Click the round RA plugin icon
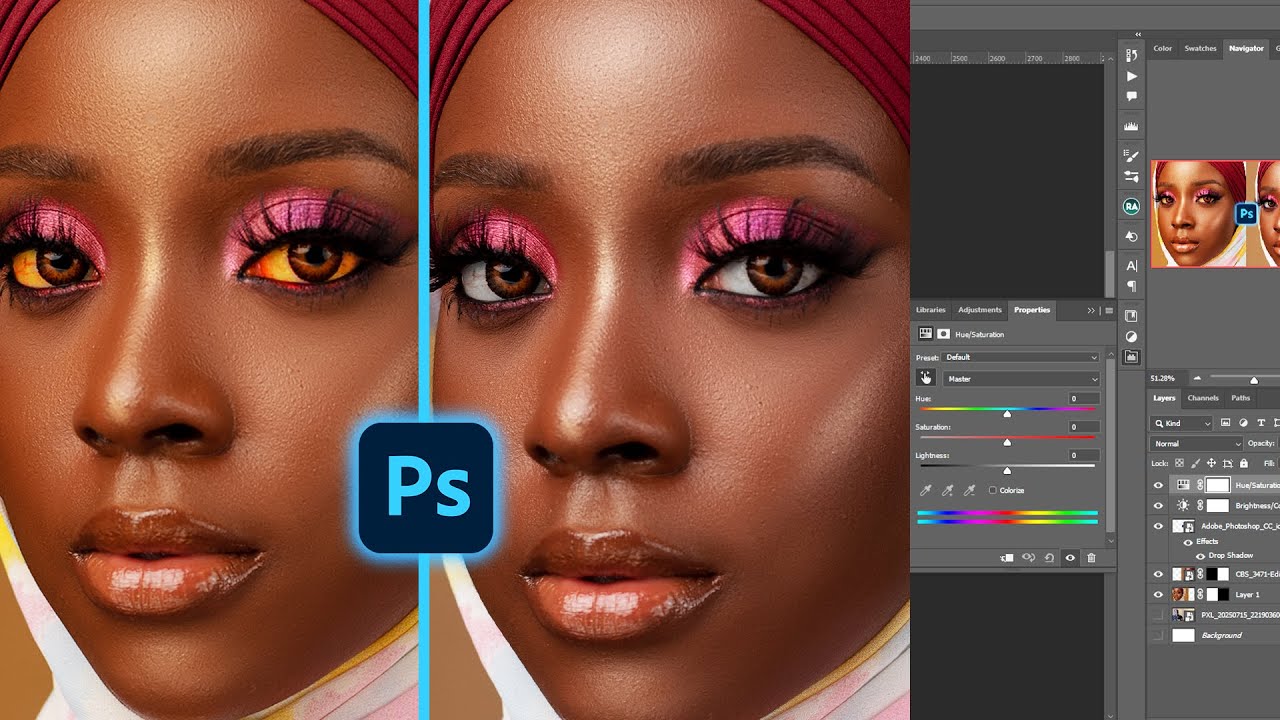1280x720 pixels. coord(1131,206)
